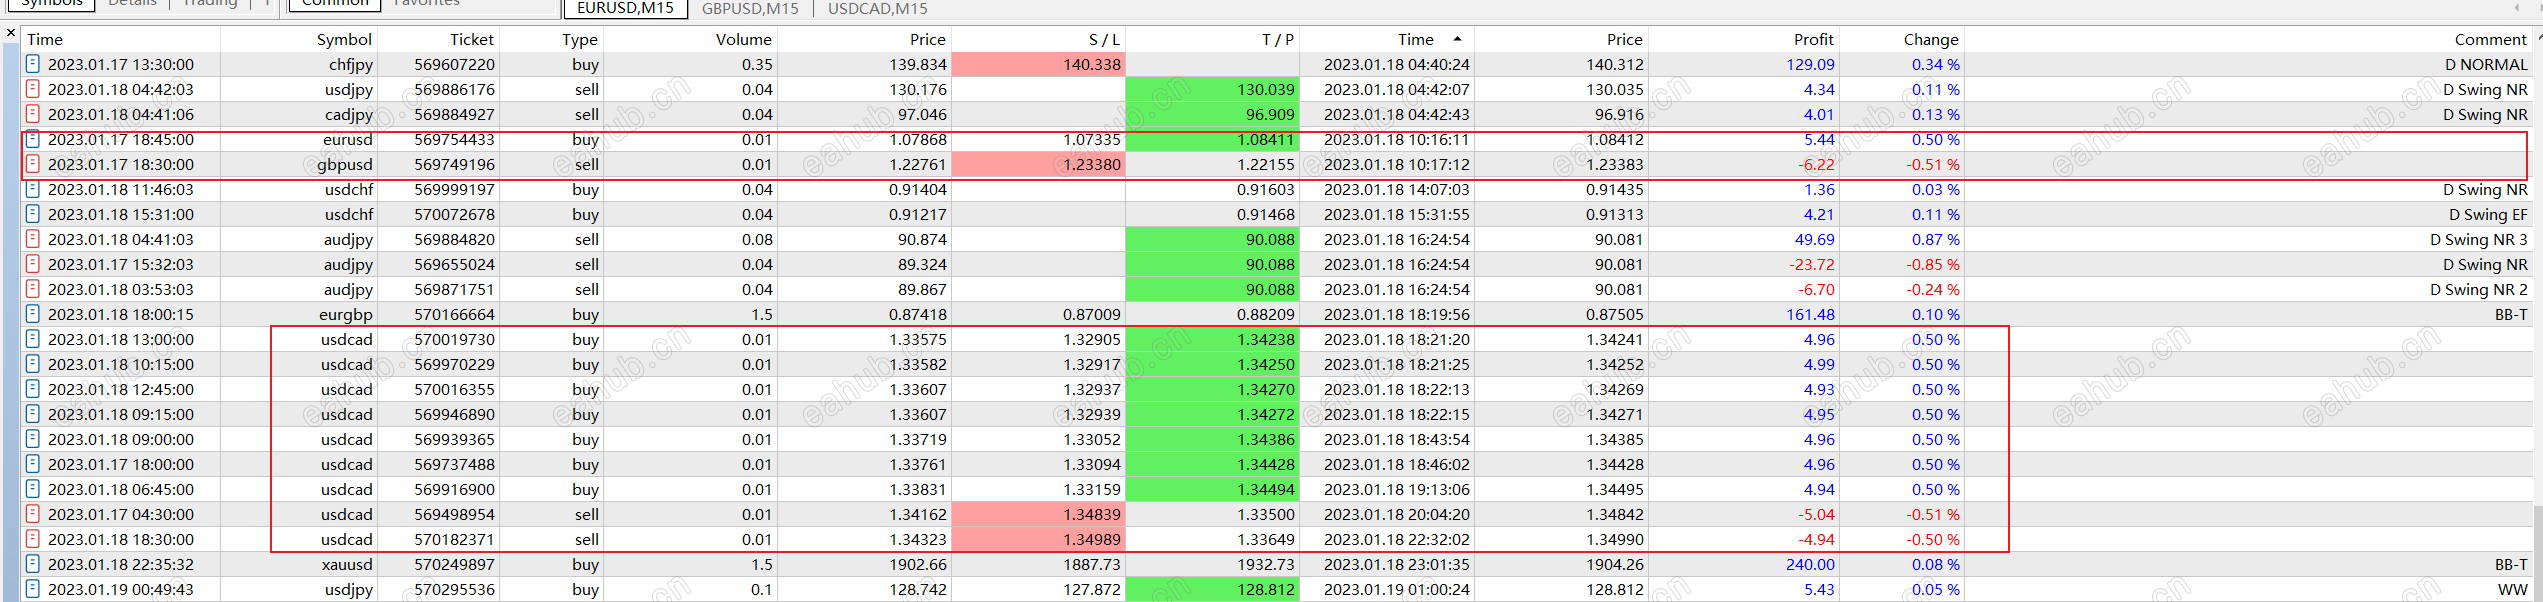The width and height of the screenshot is (2543, 602).
Task: Click the comment WW
Action: (2512, 589)
